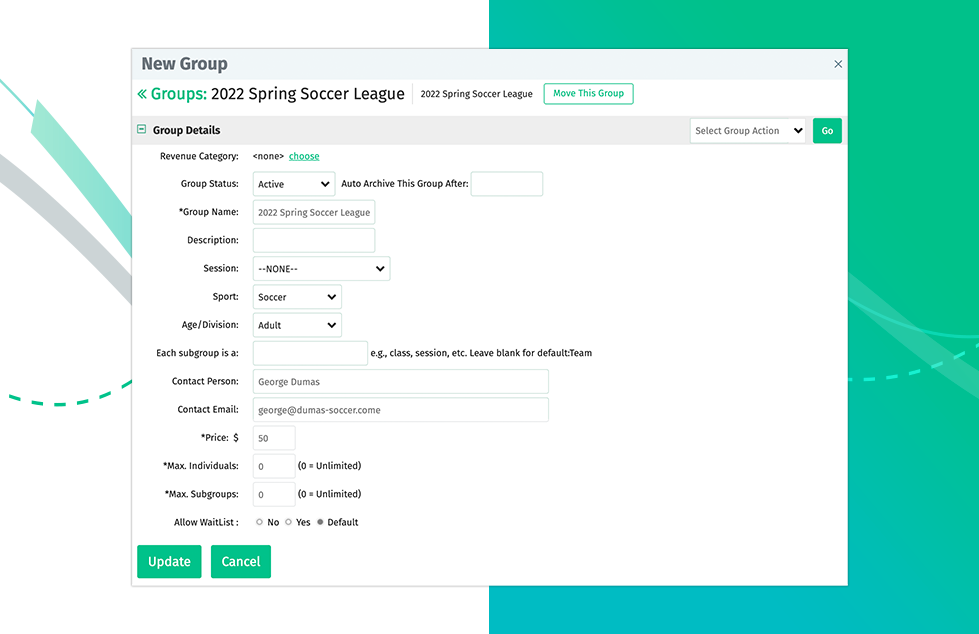The image size is (979, 634).
Task: Open the Group Status dropdown
Action: (294, 184)
